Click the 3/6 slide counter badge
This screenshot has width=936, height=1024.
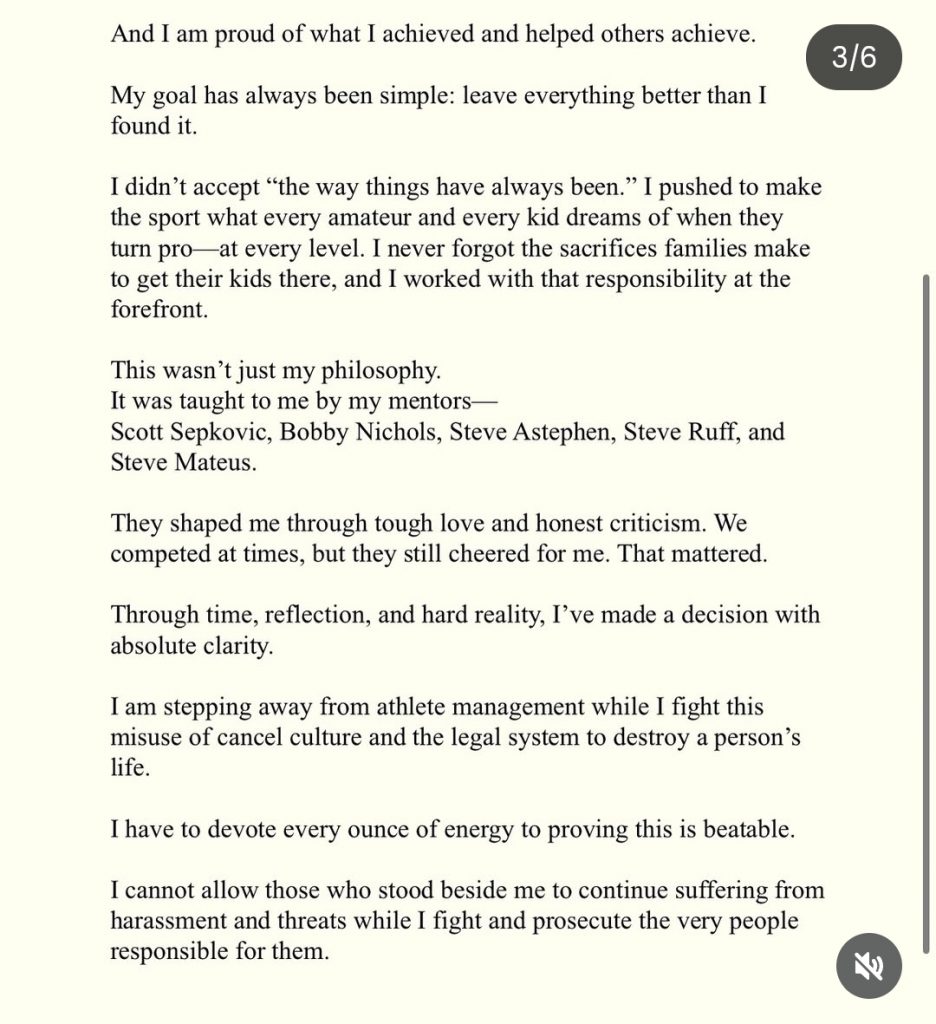[853, 57]
